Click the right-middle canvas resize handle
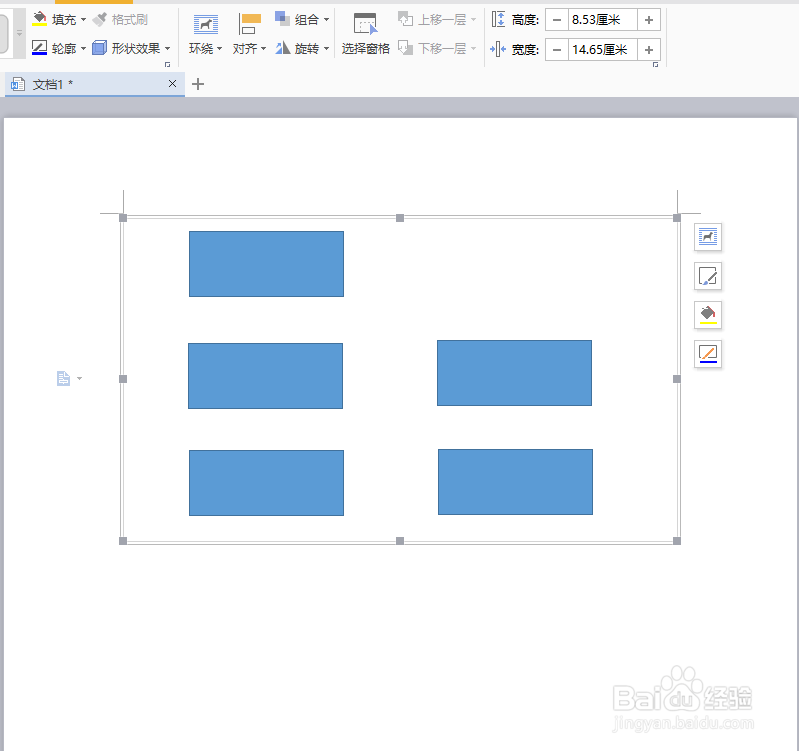This screenshot has width=799, height=751. (677, 379)
